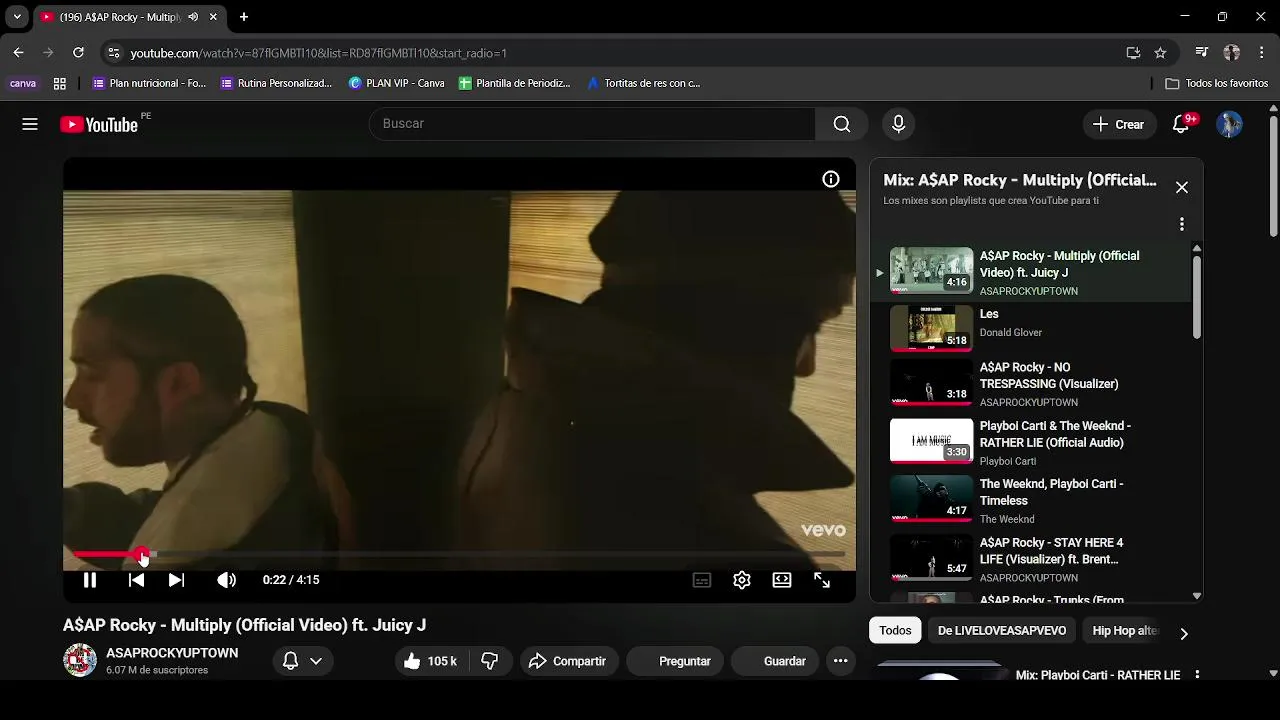
Task: Select Hip Hop alternativo filter chip
Action: tap(1124, 631)
